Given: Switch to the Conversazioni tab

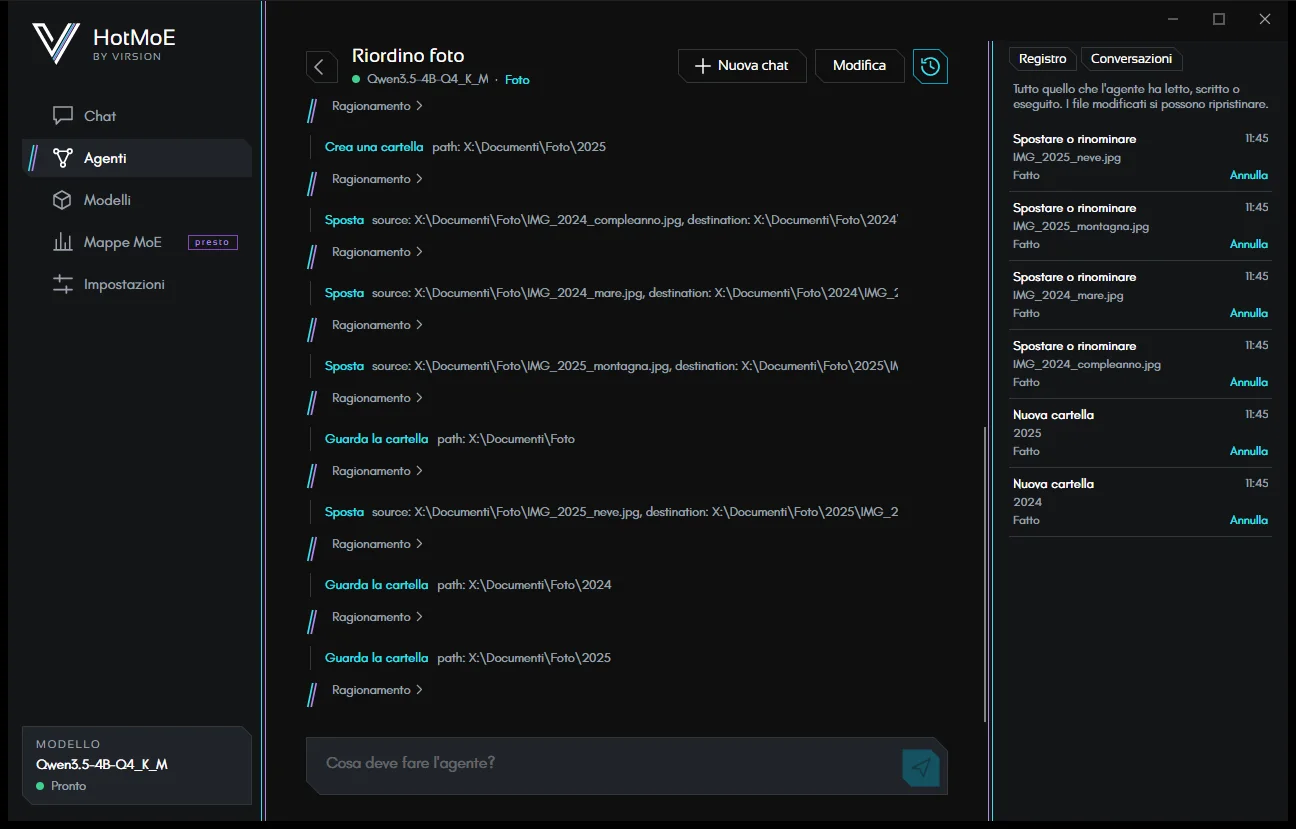Looking at the screenshot, I should tap(1131, 59).
